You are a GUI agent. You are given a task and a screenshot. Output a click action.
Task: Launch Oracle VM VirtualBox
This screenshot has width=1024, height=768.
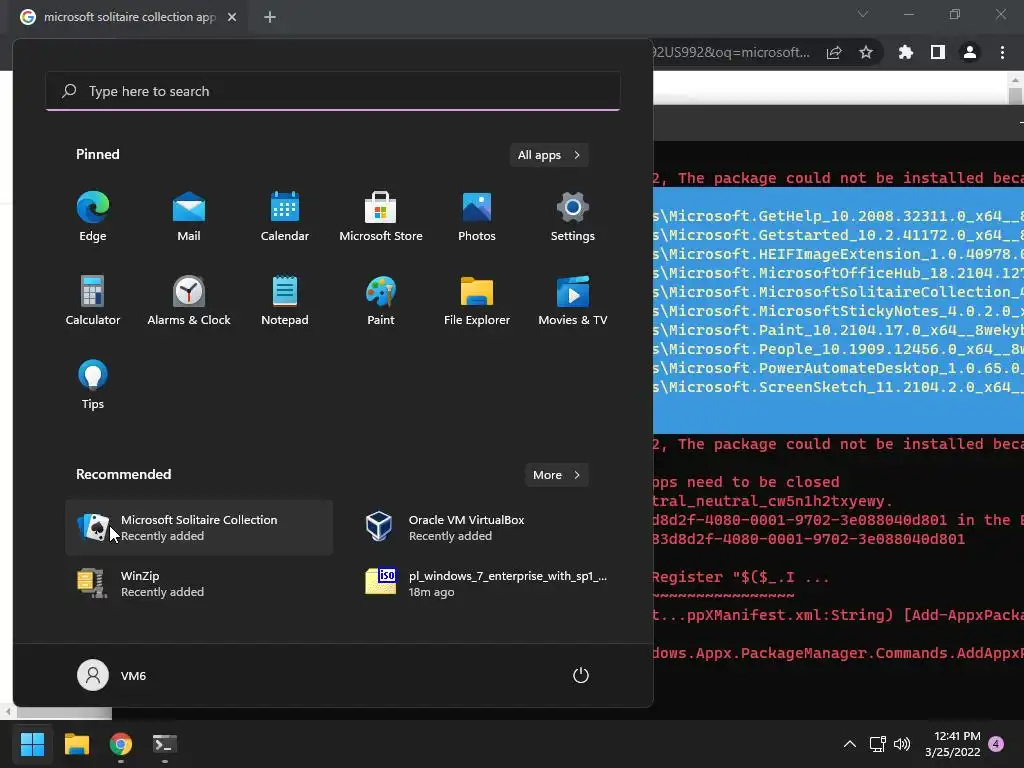(x=487, y=528)
